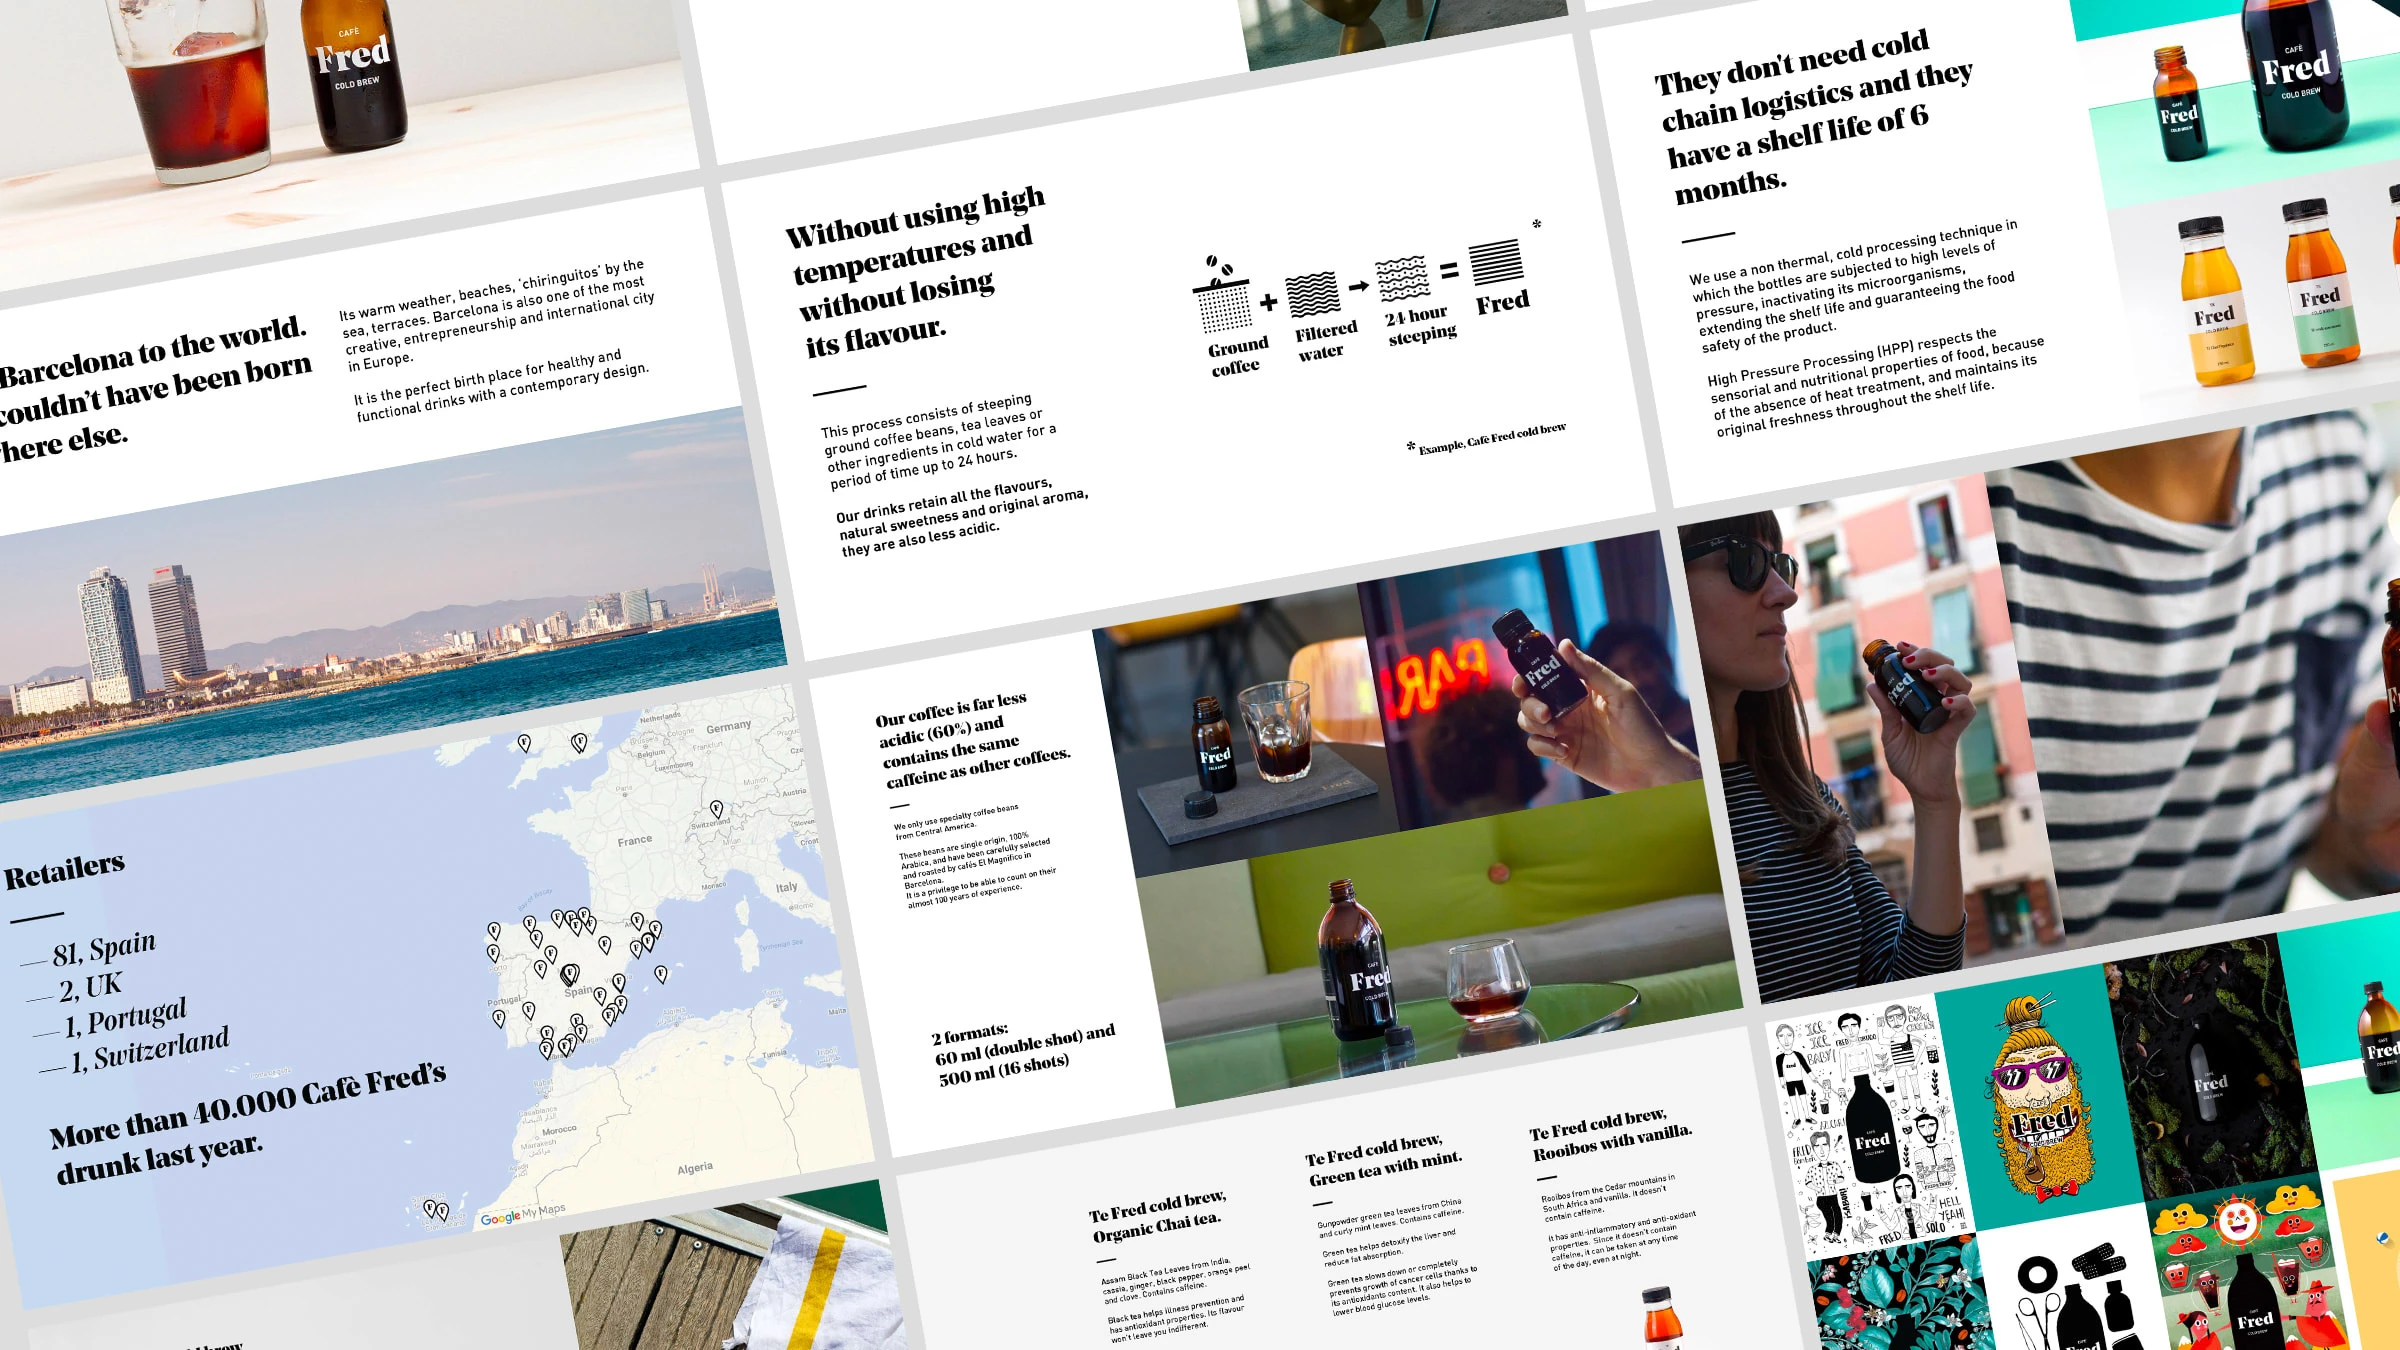The width and height of the screenshot is (2400, 1350).
Task: Click 'Te Fred cold brew, Green tea with mint' heading
Action: [x=1383, y=1159]
